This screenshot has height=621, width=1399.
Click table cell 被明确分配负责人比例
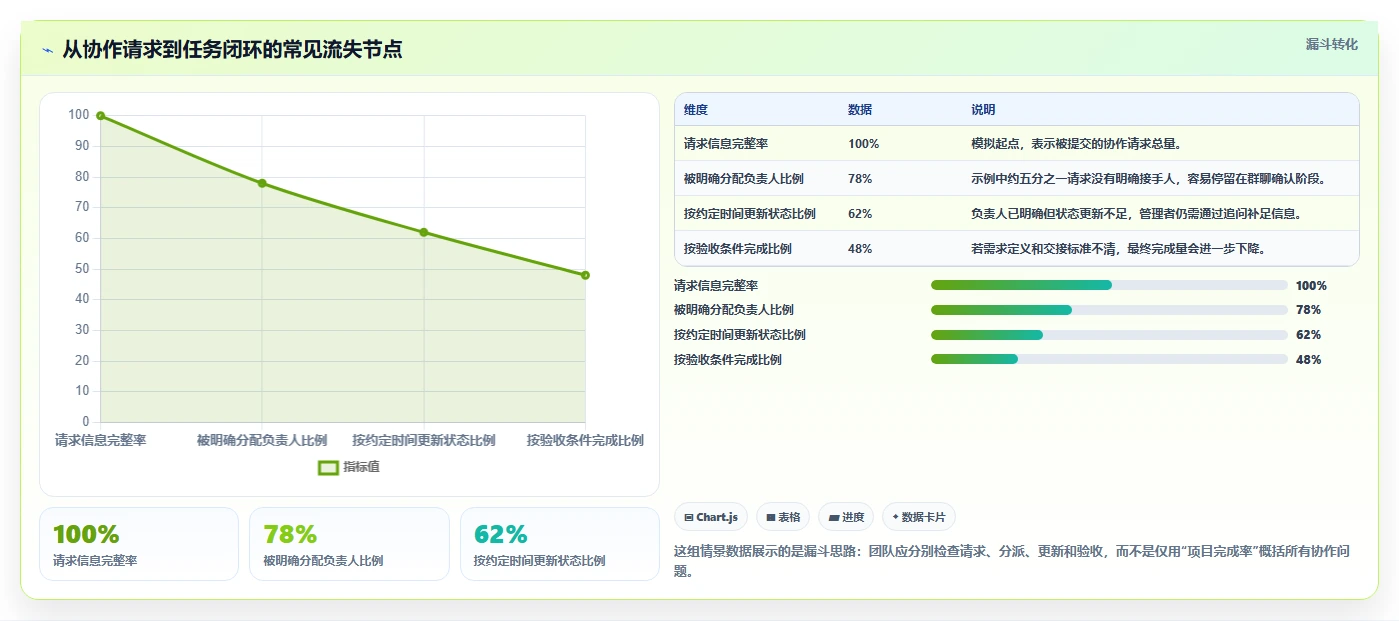click(x=744, y=179)
